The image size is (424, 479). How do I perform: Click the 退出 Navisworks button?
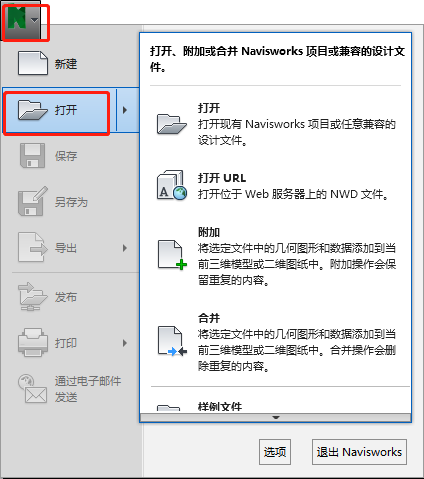point(359,452)
